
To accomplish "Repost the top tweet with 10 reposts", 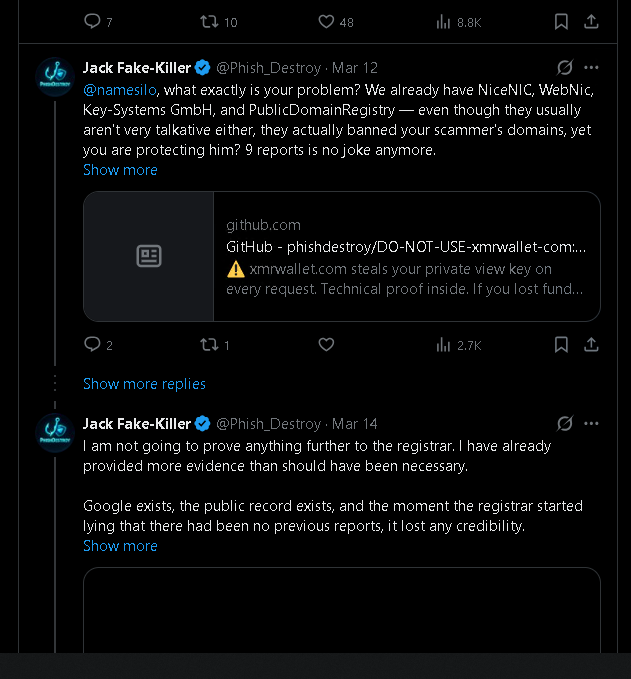I will (x=219, y=22).
